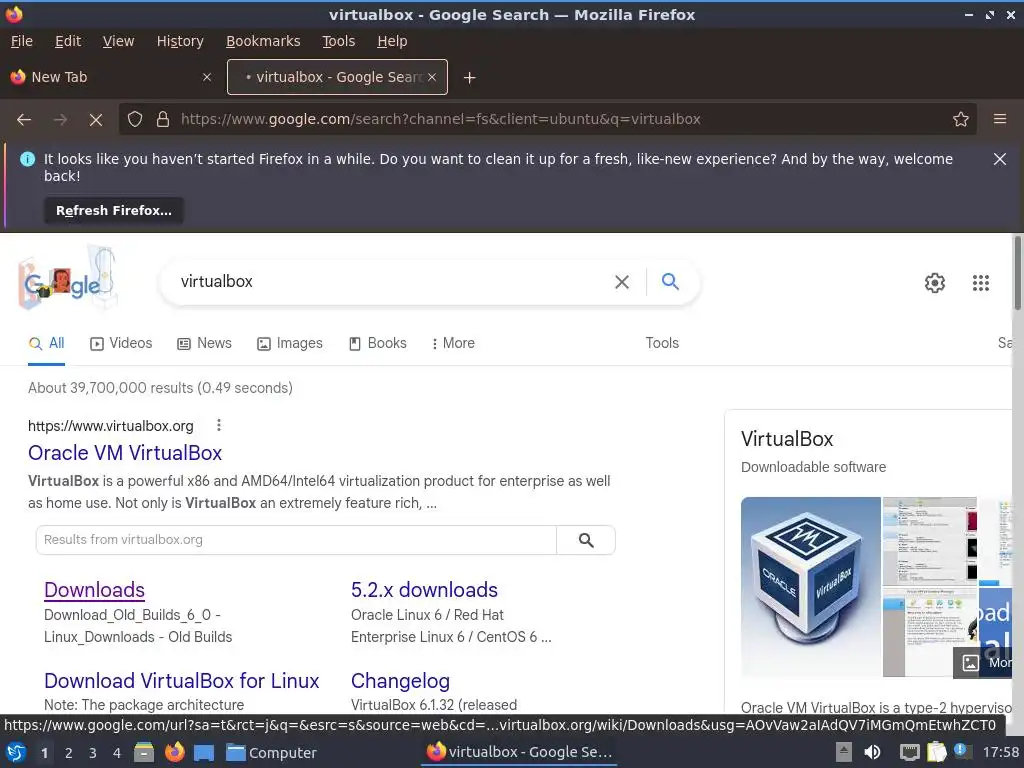Clear the Google search box text
This screenshot has width=1024, height=768.
point(622,282)
